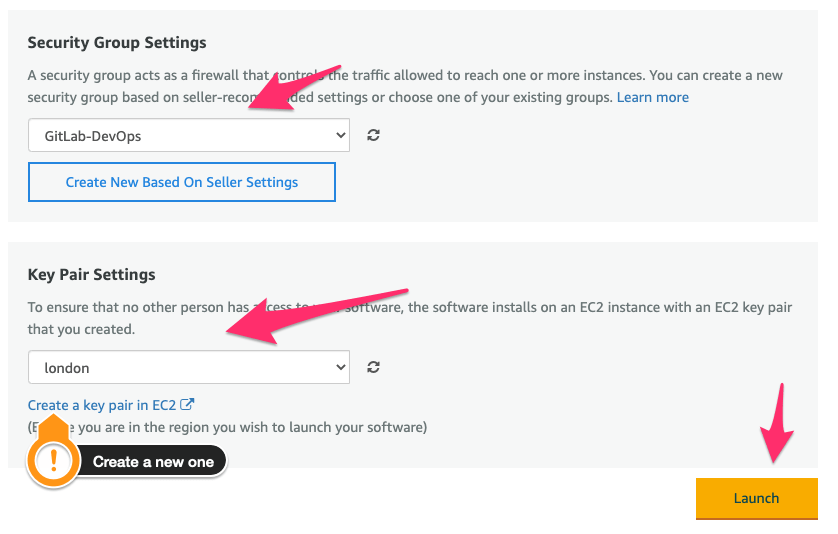Viewport: 838px width, 534px height.
Task: Follow the Learn more link
Action: pyautogui.click(x=652, y=97)
